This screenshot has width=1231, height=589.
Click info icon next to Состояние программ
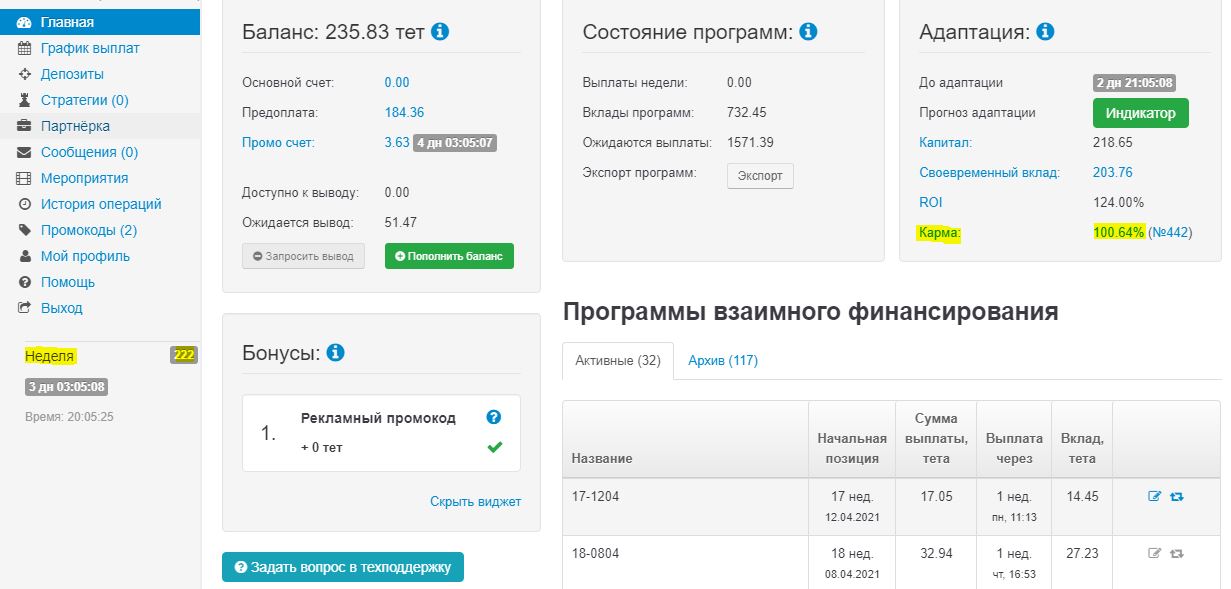(x=808, y=32)
